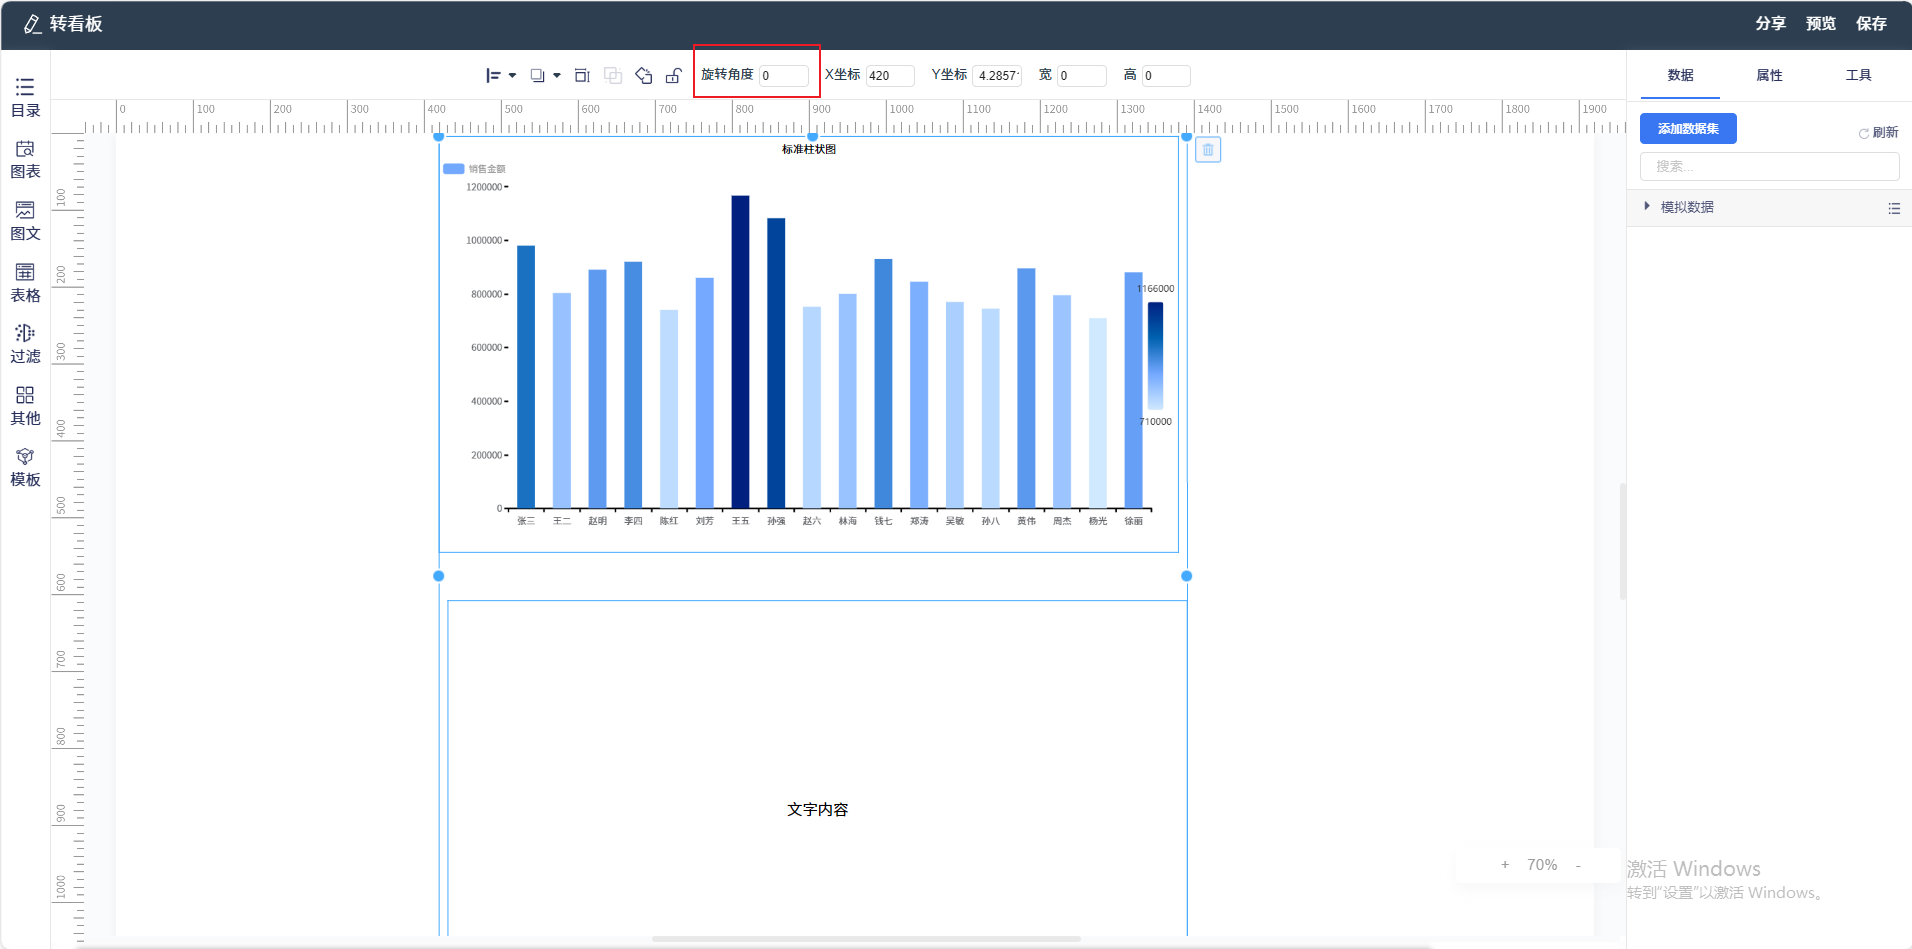Open the 表格 (table) component panel
Image resolution: width=1912 pixels, height=949 pixels.
25,283
